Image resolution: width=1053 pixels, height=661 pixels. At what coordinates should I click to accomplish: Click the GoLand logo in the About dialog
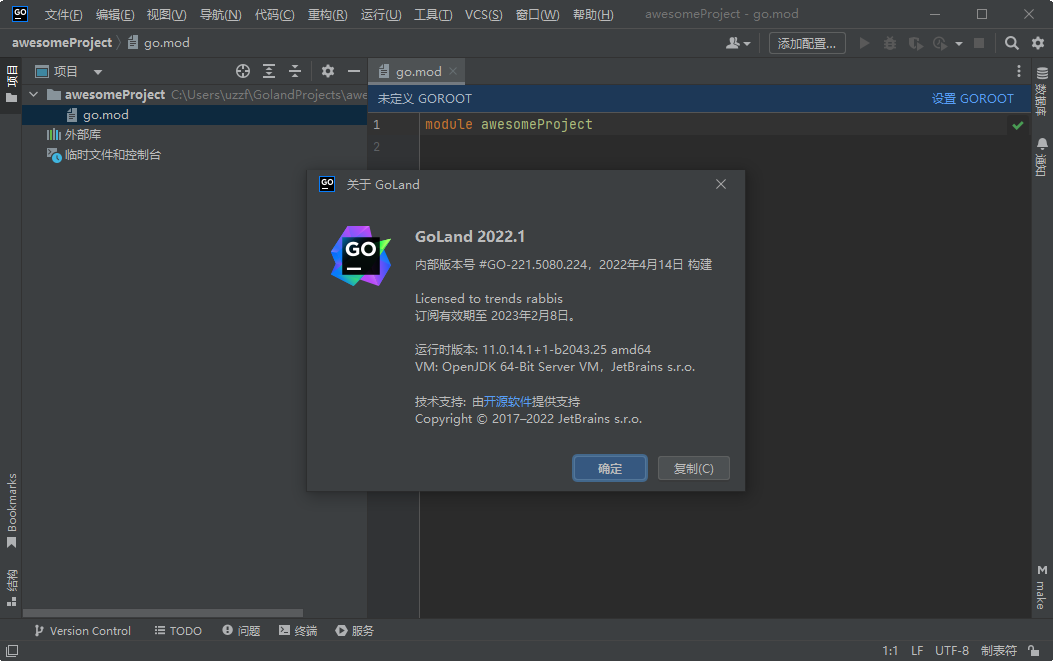coord(361,256)
